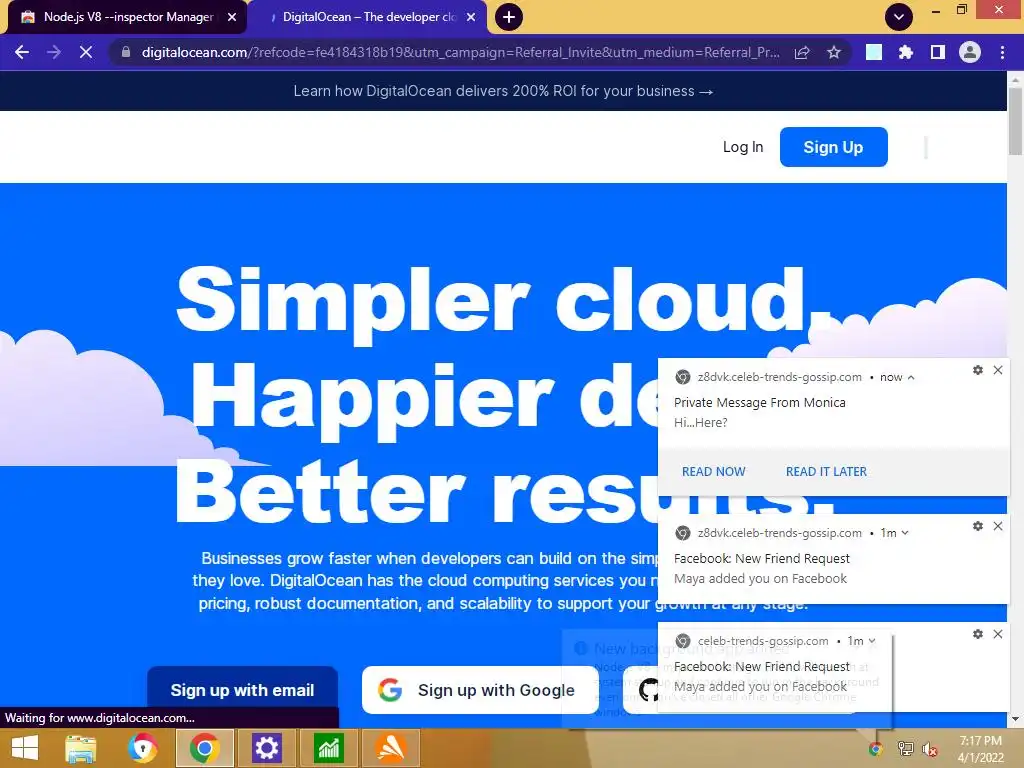Viewport: 1024px width, 768px height.
Task: Open the Chrome taskbar icon with the shield
Action: click(x=142, y=748)
